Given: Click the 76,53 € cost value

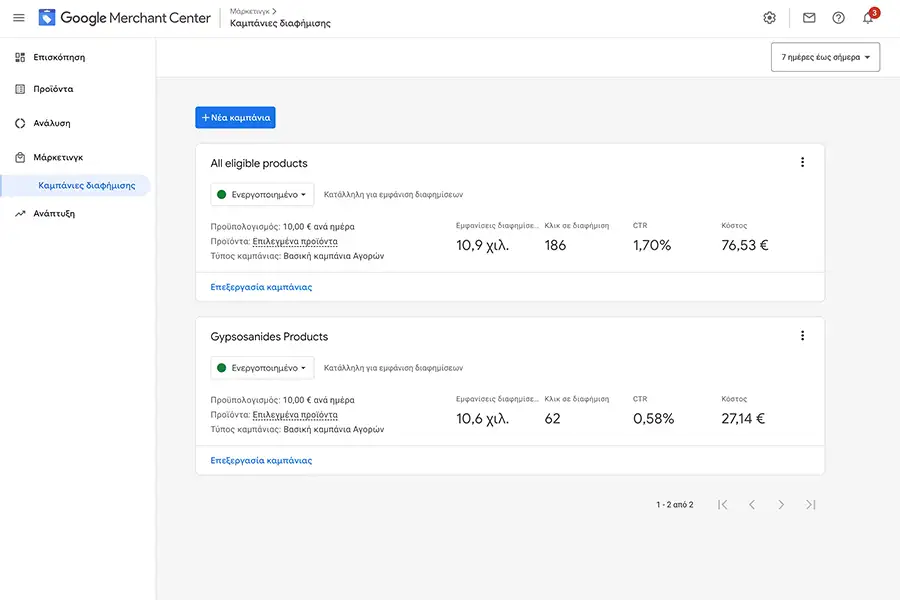Looking at the screenshot, I should click(x=744, y=245).
